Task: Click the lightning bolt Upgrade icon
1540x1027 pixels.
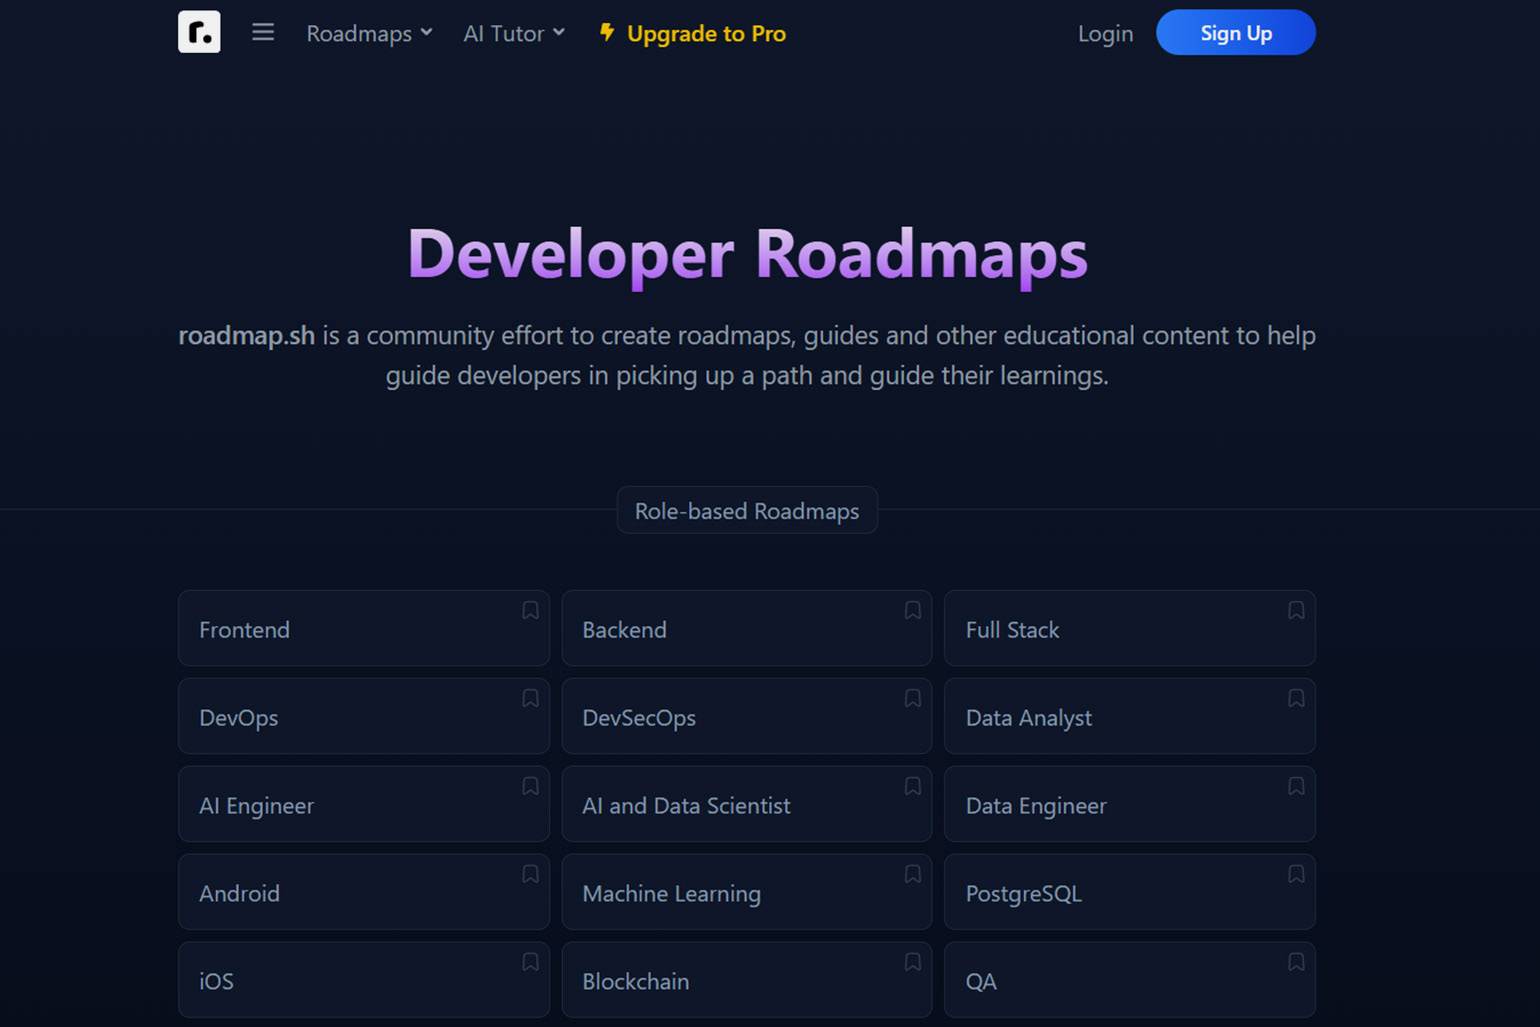Action: pyautogui.click(x=606, y=32)
